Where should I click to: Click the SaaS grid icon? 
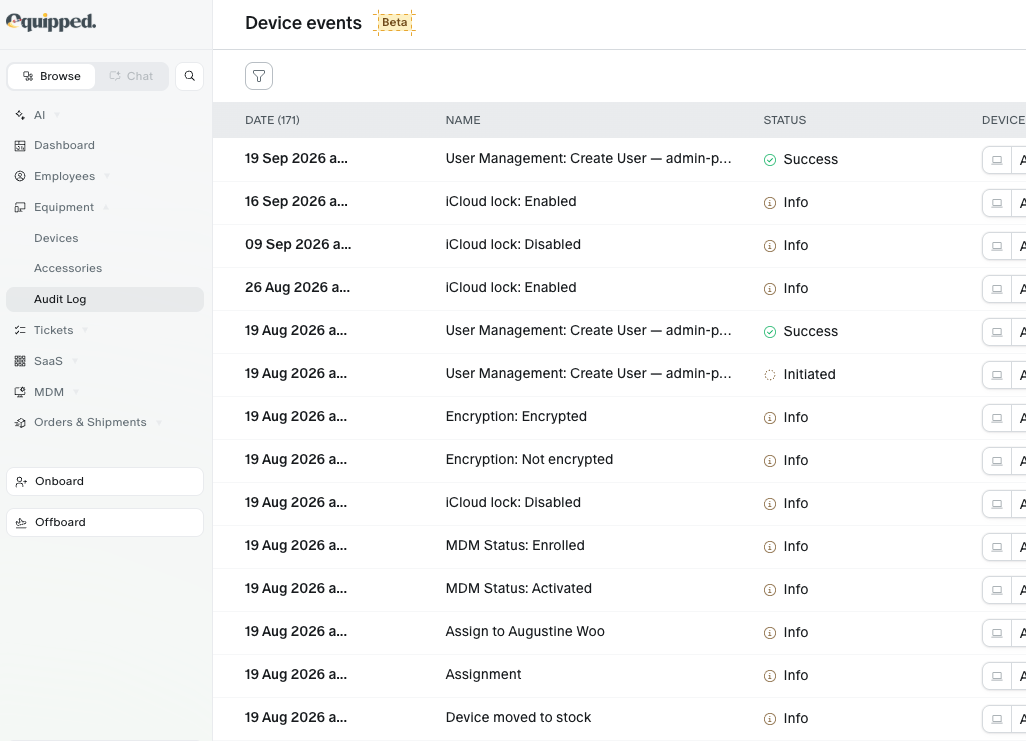tap(20, 361)
